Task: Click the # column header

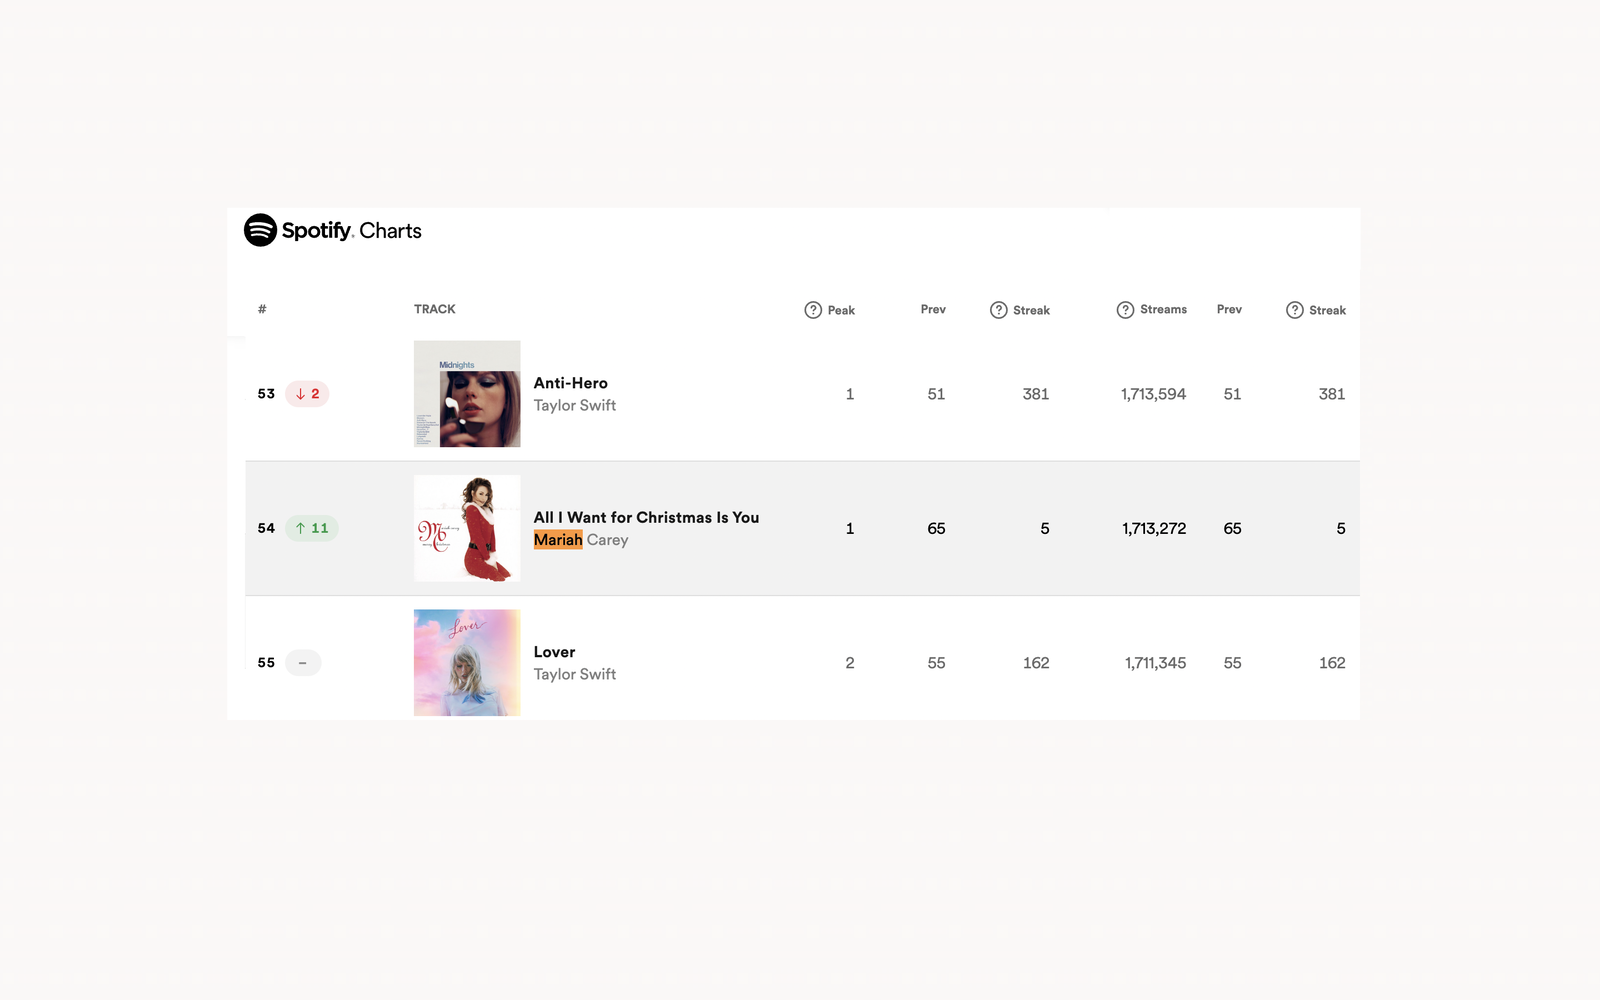Action: click(x=262, y=309)
